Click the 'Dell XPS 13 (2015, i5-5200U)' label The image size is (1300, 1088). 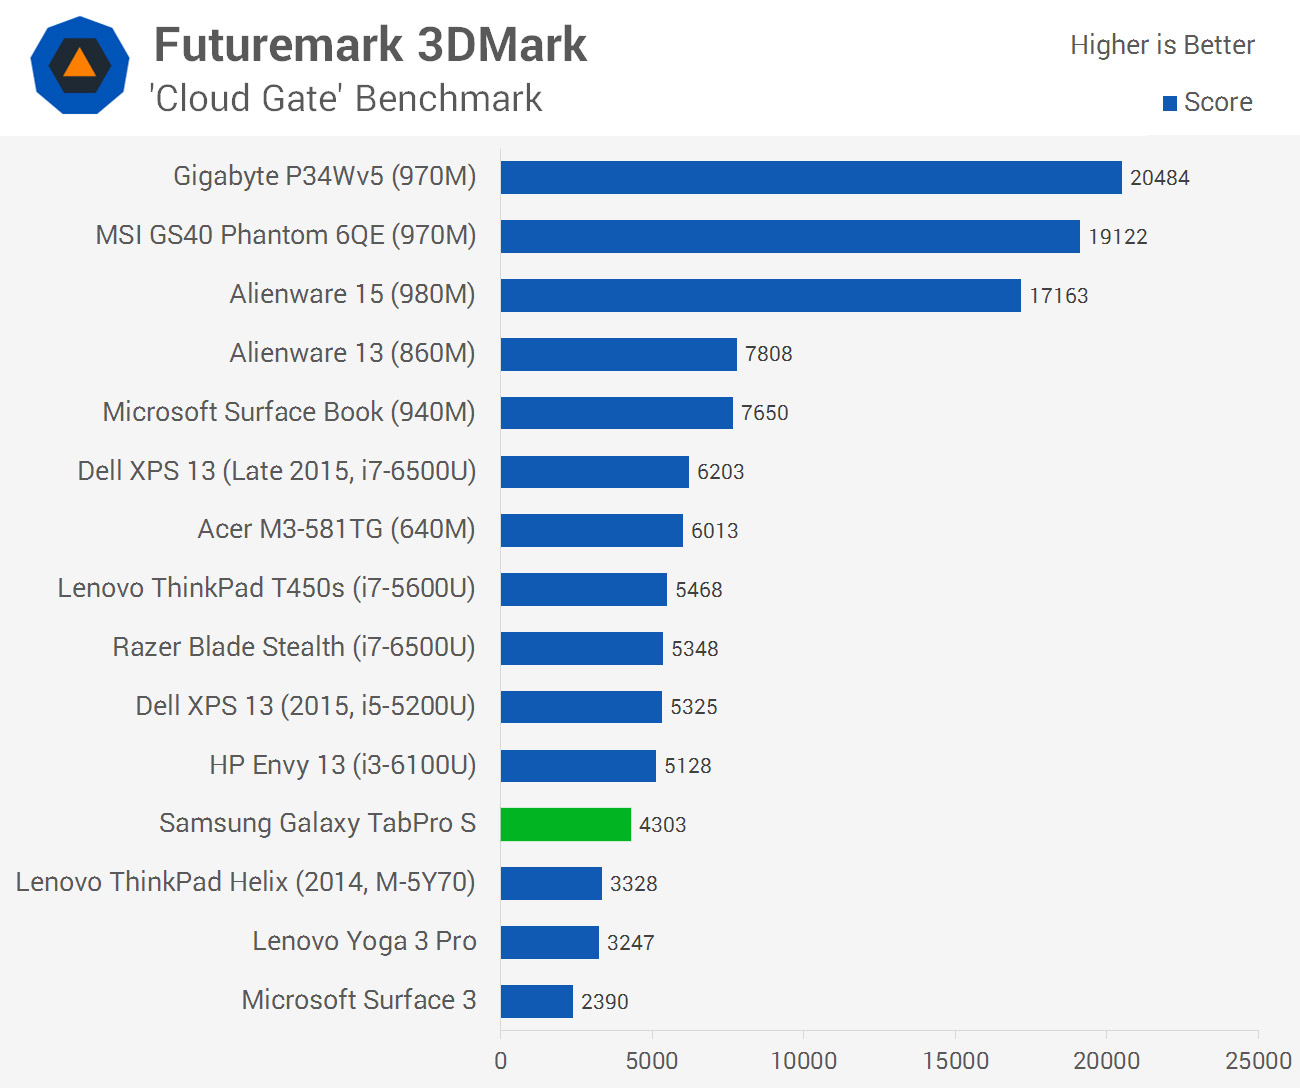pyautogui.click(x=306, y=706)
